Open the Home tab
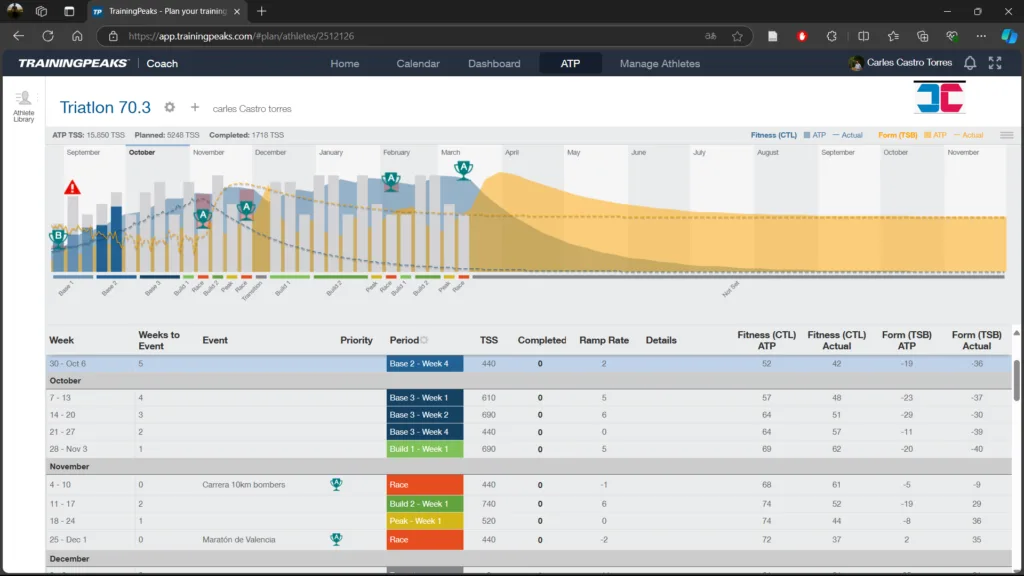The image size is (1024, 576). (345, 63)
